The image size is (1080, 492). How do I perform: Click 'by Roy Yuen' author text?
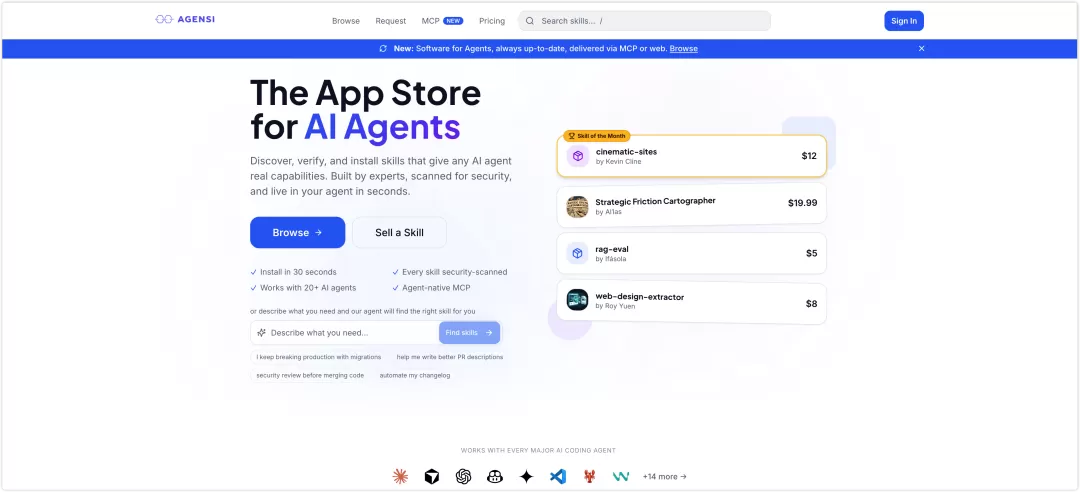(x=615, y=306)
